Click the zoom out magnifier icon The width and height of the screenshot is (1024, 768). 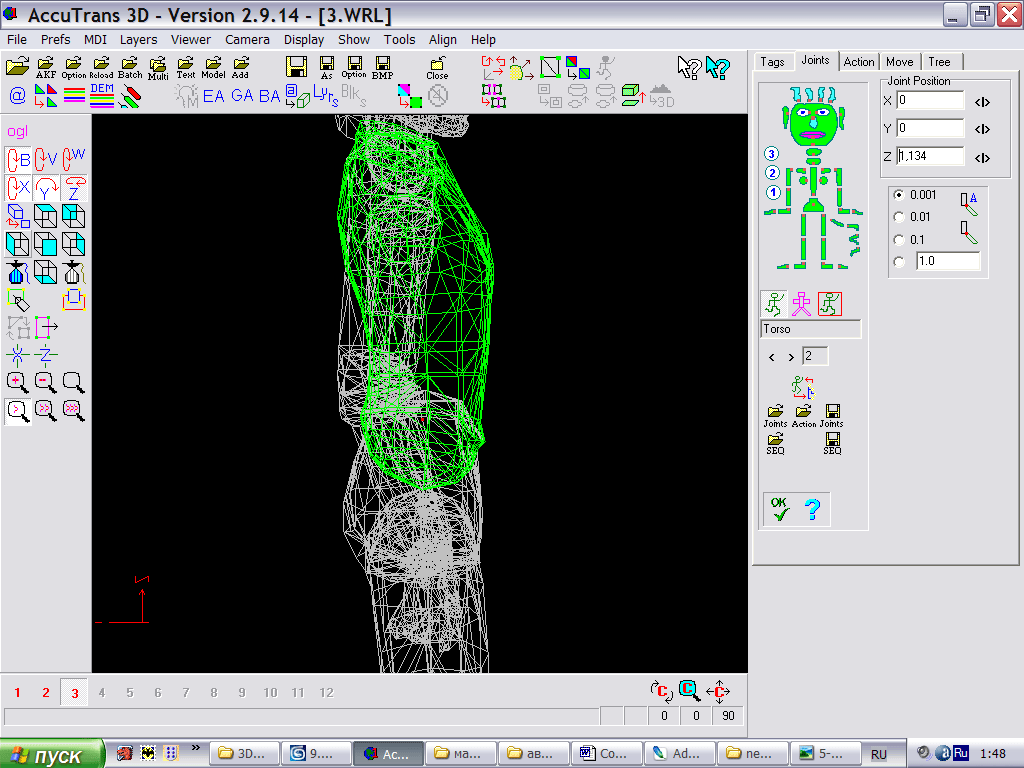point(46,382)
